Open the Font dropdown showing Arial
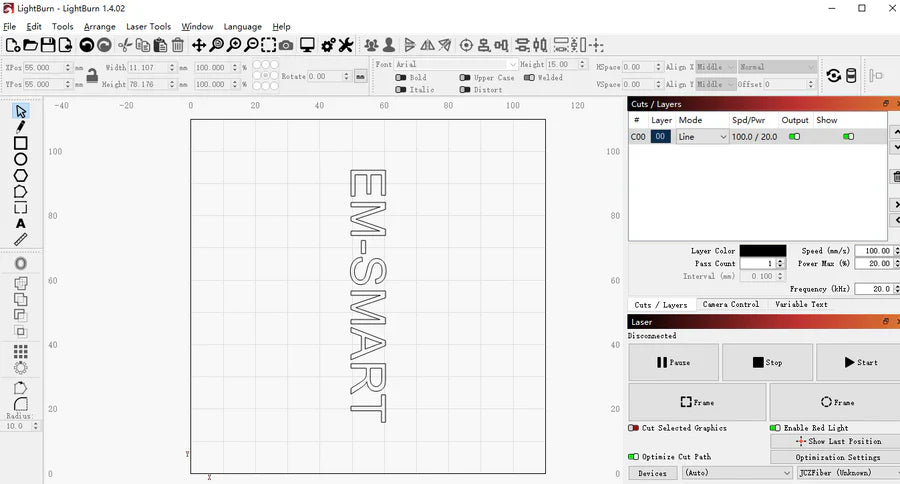This screenshot has width=900, height=484. 456,64
